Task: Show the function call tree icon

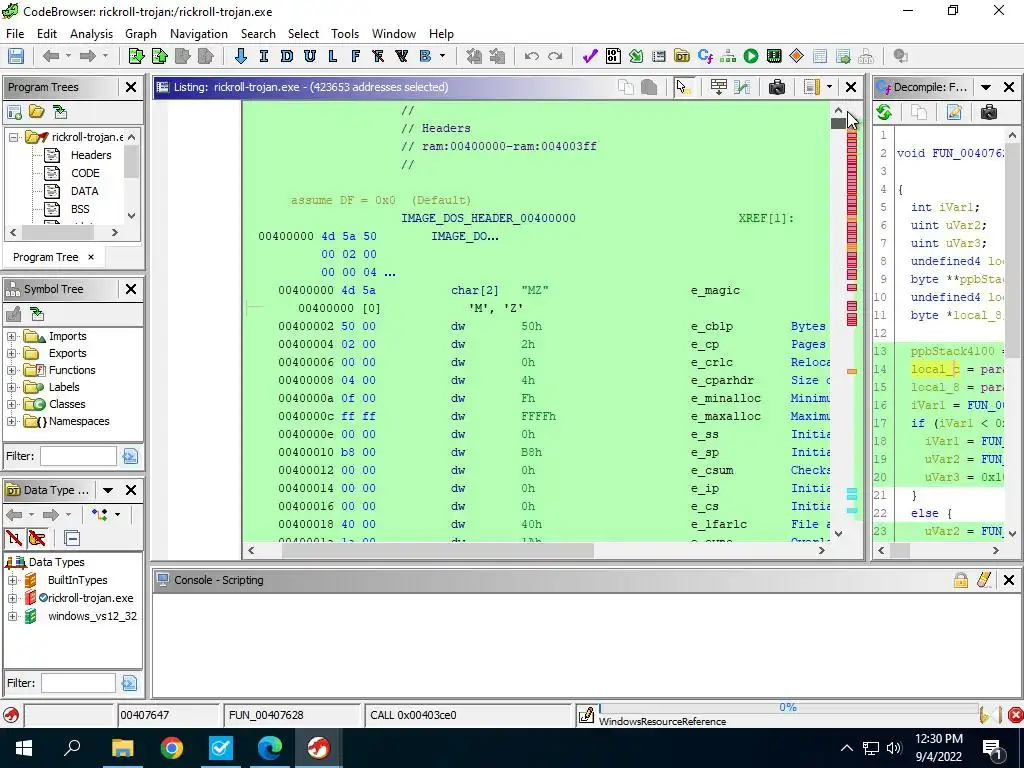Action: [x=728, y=56]
